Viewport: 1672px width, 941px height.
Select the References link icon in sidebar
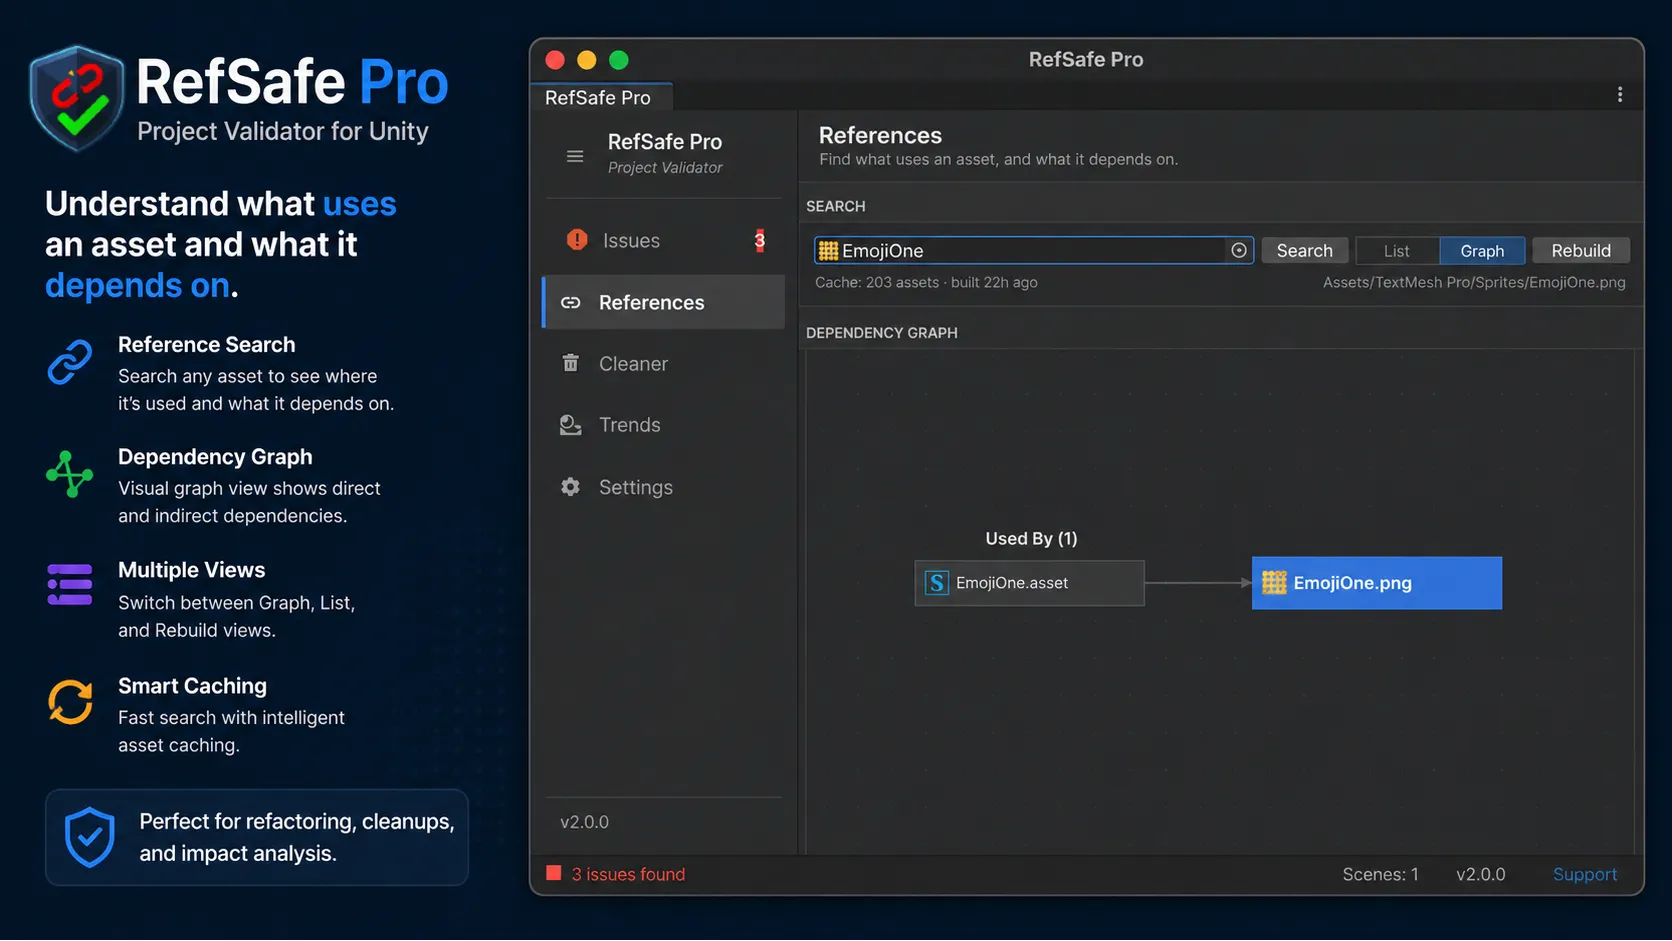(571, 302)
